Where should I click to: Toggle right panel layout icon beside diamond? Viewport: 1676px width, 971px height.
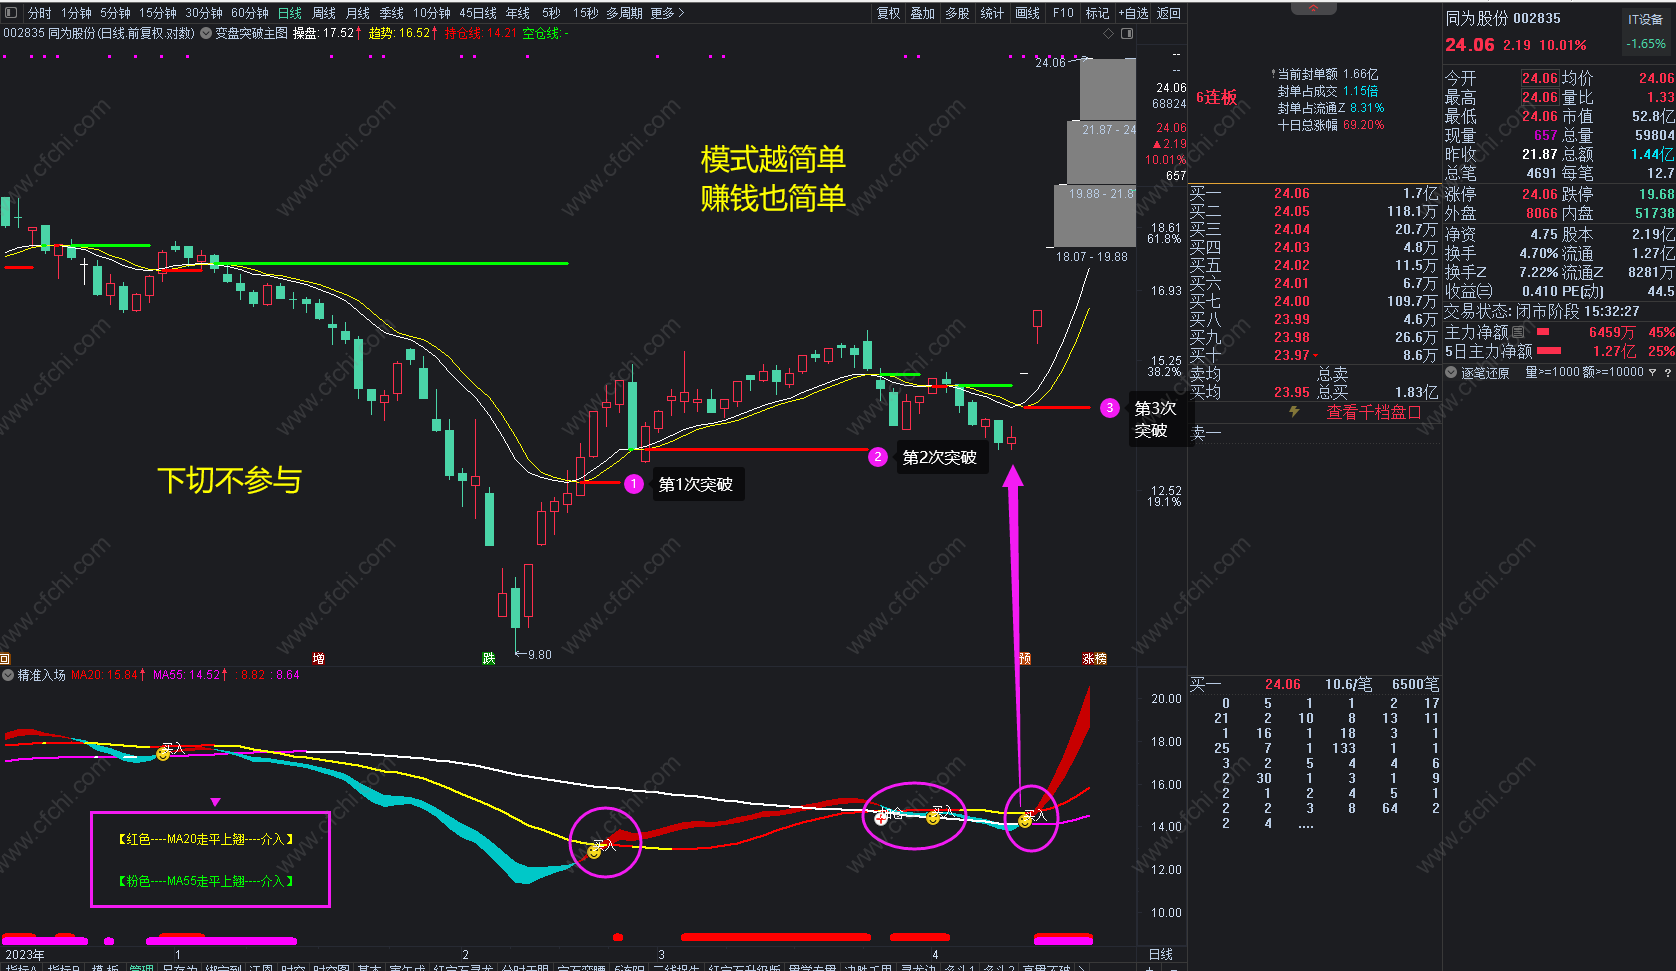click(1127, 33)
